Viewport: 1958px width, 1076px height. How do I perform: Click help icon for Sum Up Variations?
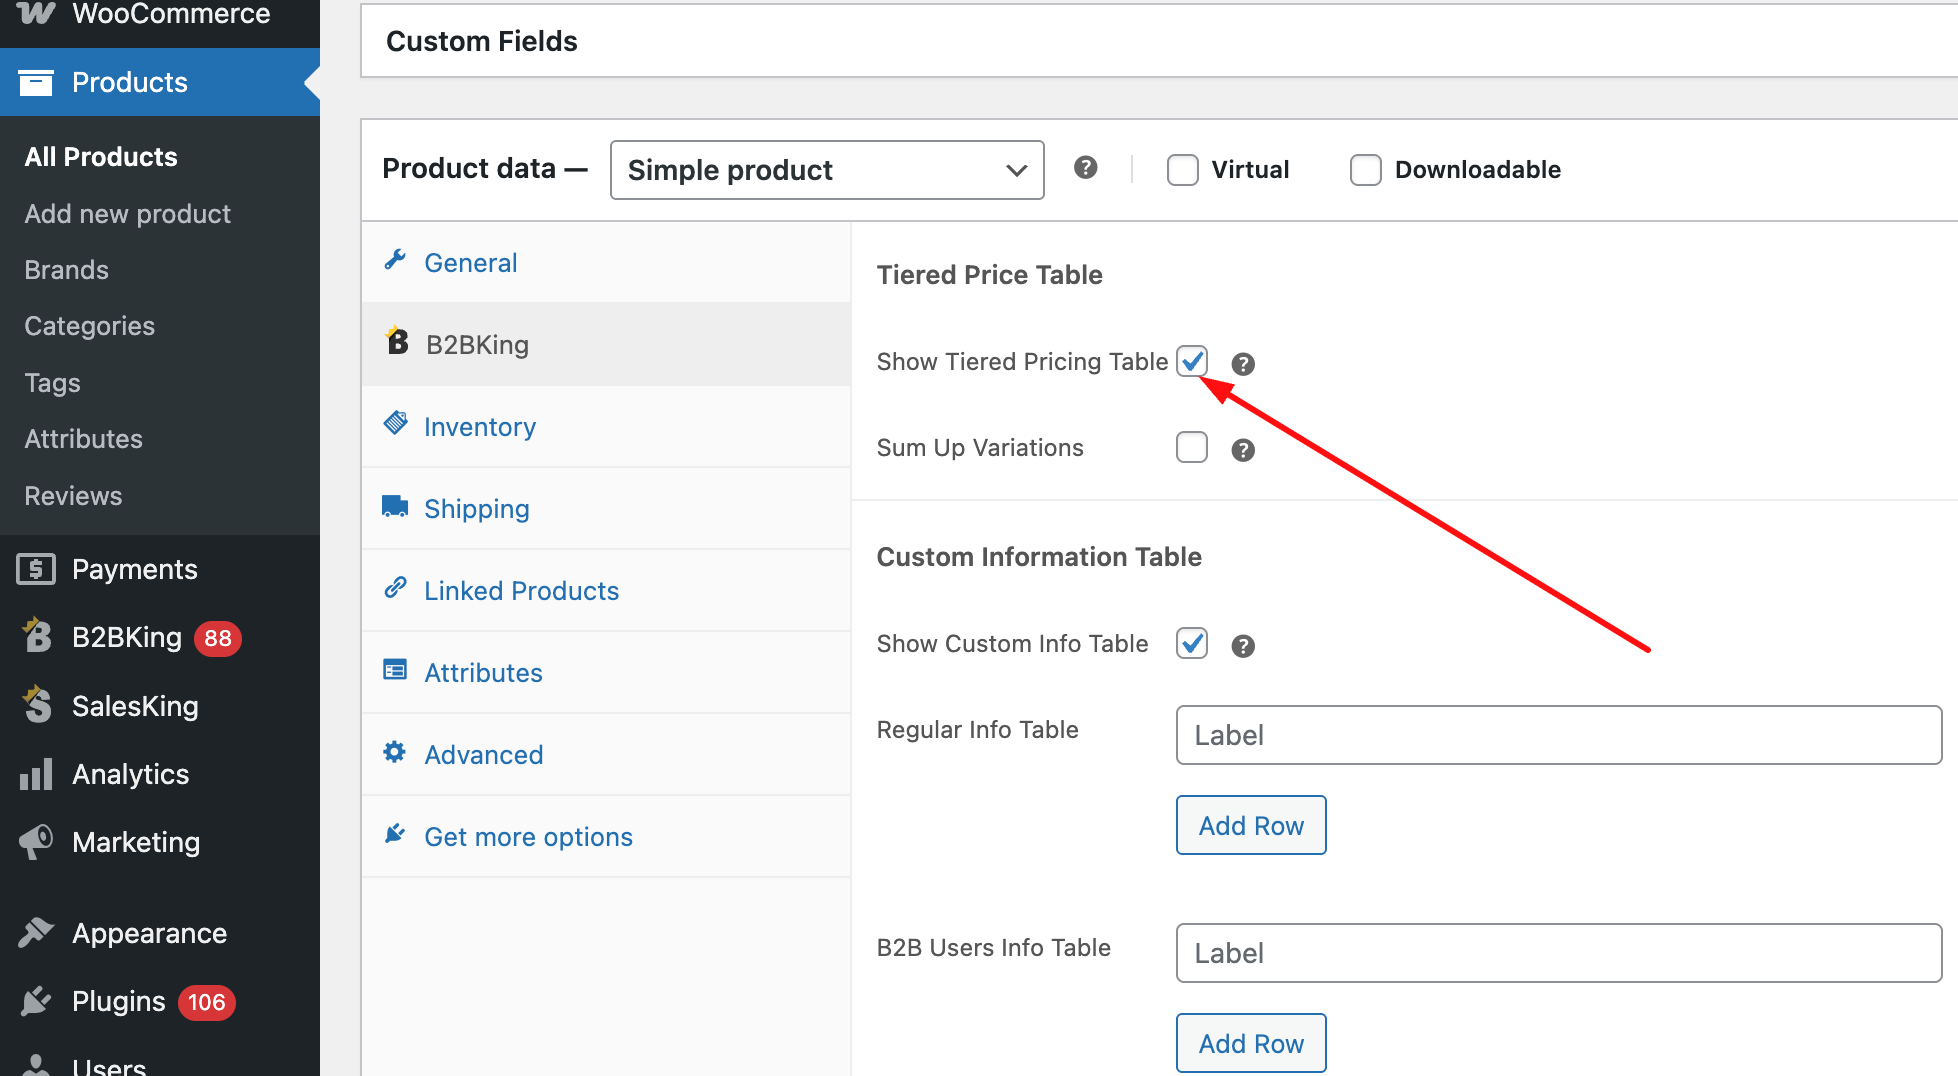tap(1243, 450)
